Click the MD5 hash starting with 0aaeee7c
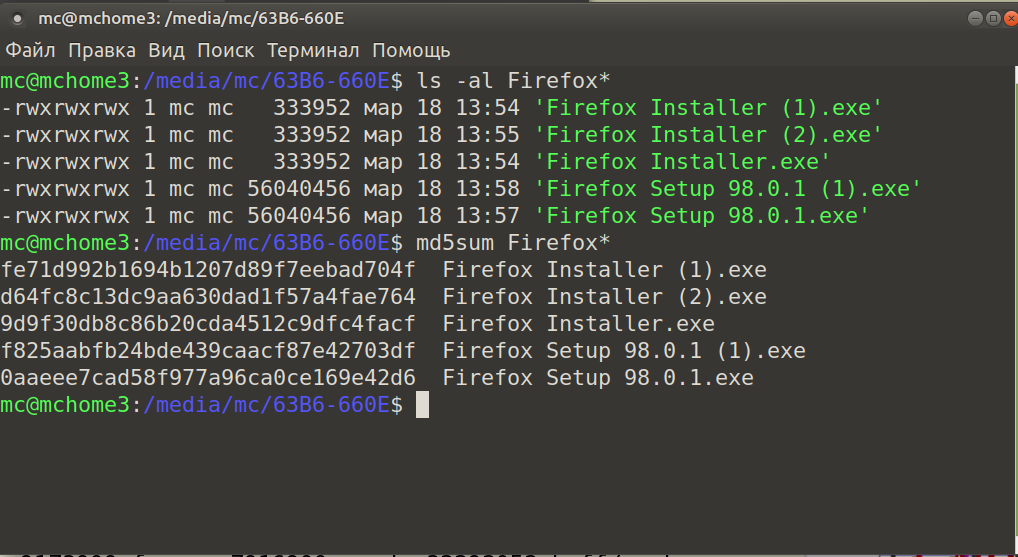Image resolution: width=1018 pixels, height=557 pixels. (208, 378)
